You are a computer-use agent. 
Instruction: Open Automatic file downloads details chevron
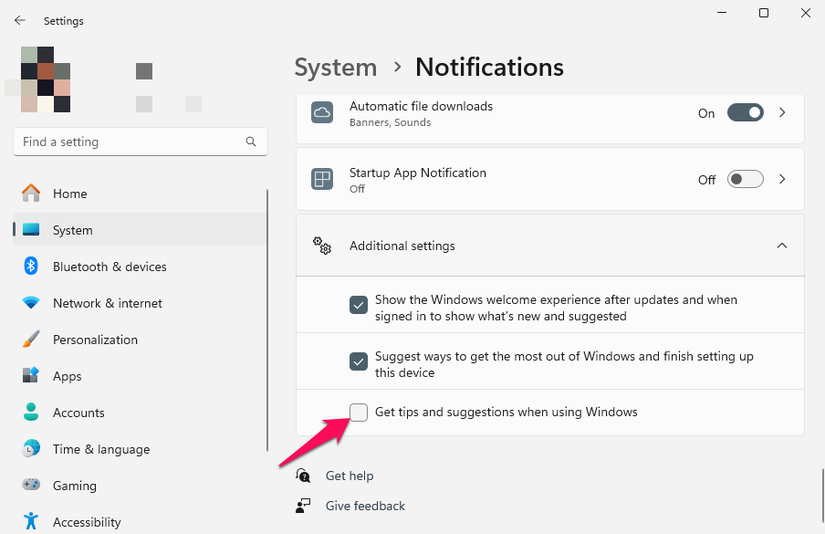tap(783, 113)
